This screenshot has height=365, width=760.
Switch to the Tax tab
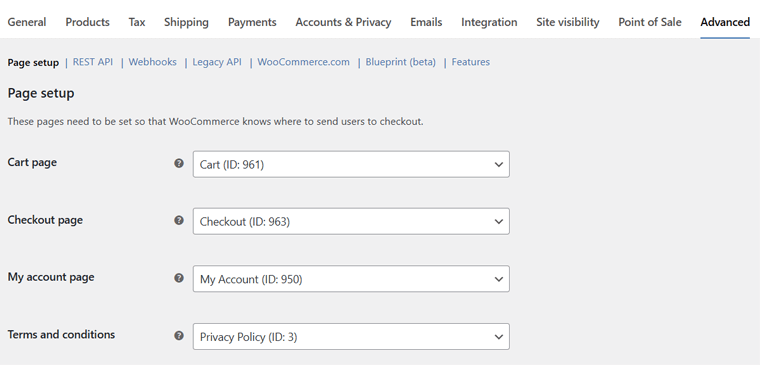[x=137, y=22]
